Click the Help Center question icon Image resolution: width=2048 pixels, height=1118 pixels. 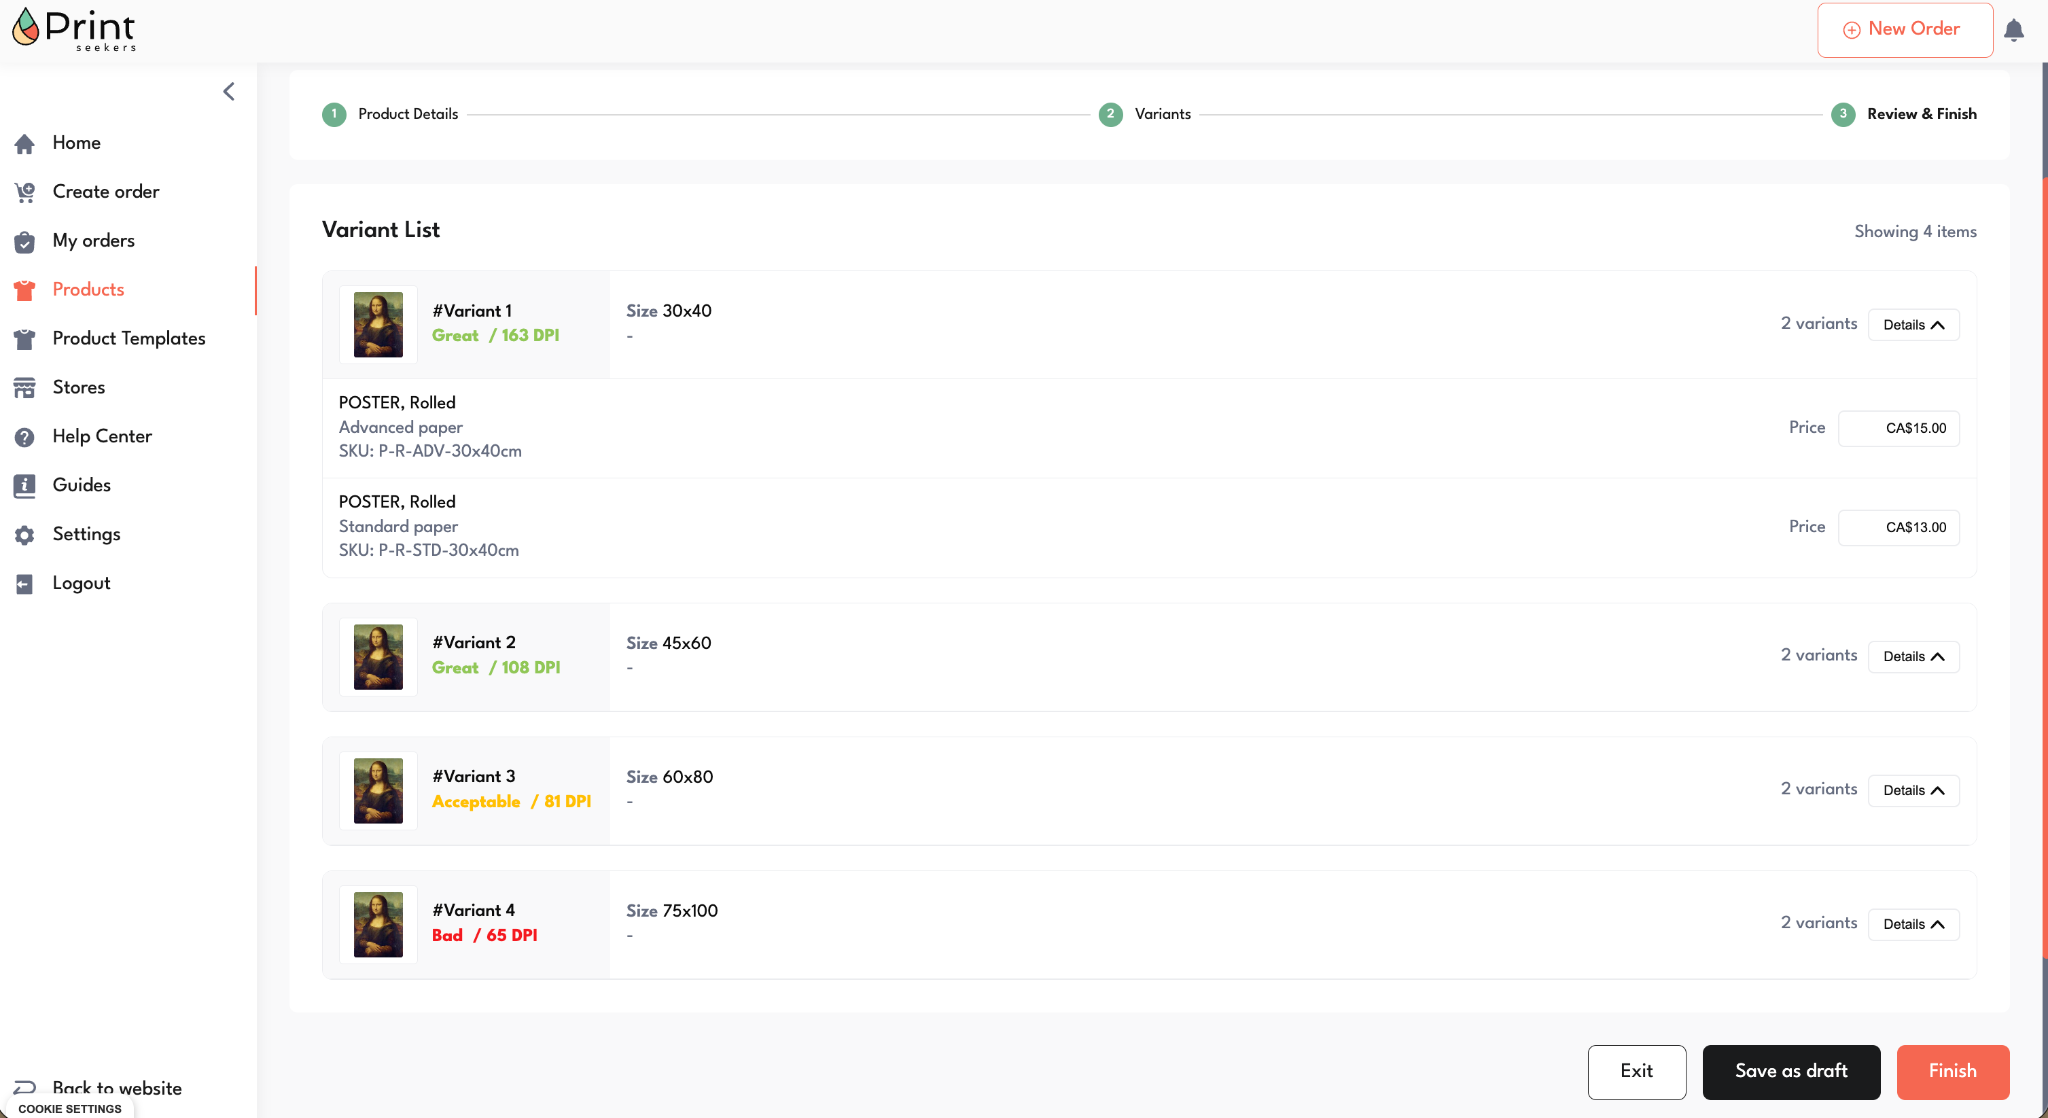(x=25, y=437)
